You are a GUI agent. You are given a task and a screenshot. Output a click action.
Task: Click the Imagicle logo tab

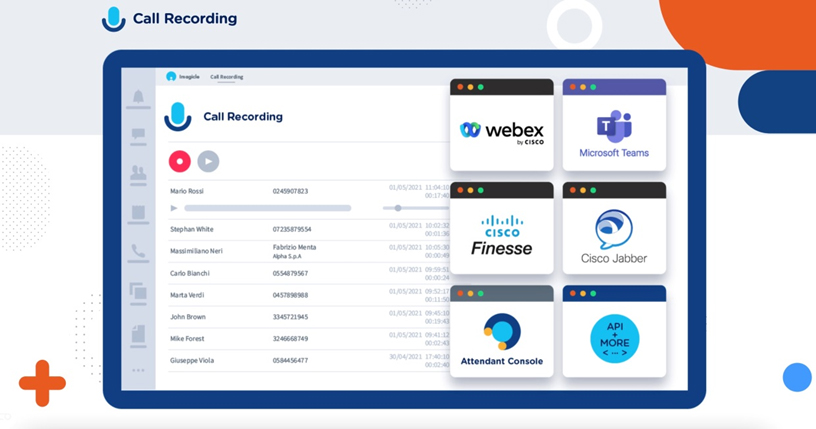pos(183,77)
